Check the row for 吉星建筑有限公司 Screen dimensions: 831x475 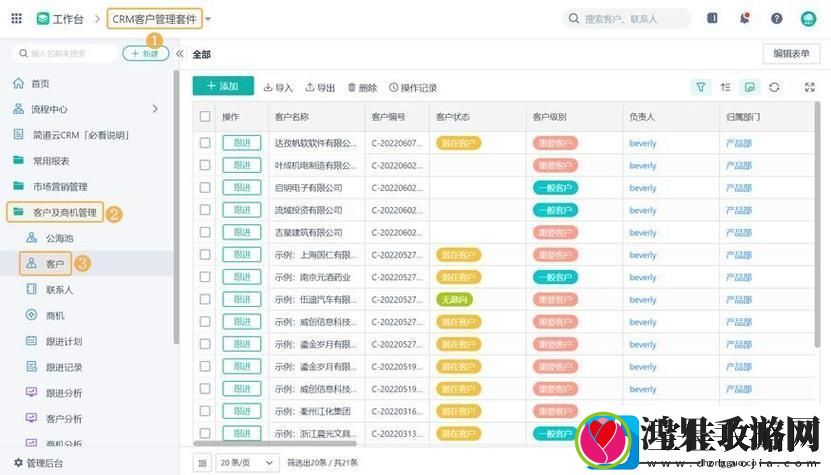pos(205,232)
